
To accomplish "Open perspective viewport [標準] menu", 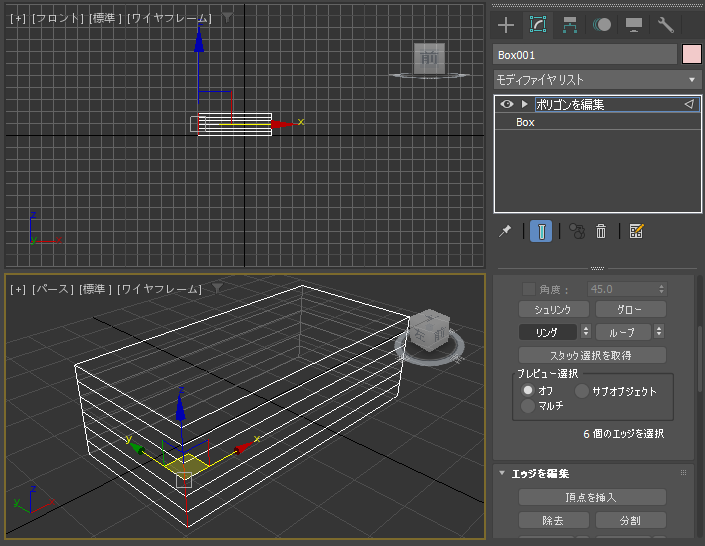I will tap(95, 289).
